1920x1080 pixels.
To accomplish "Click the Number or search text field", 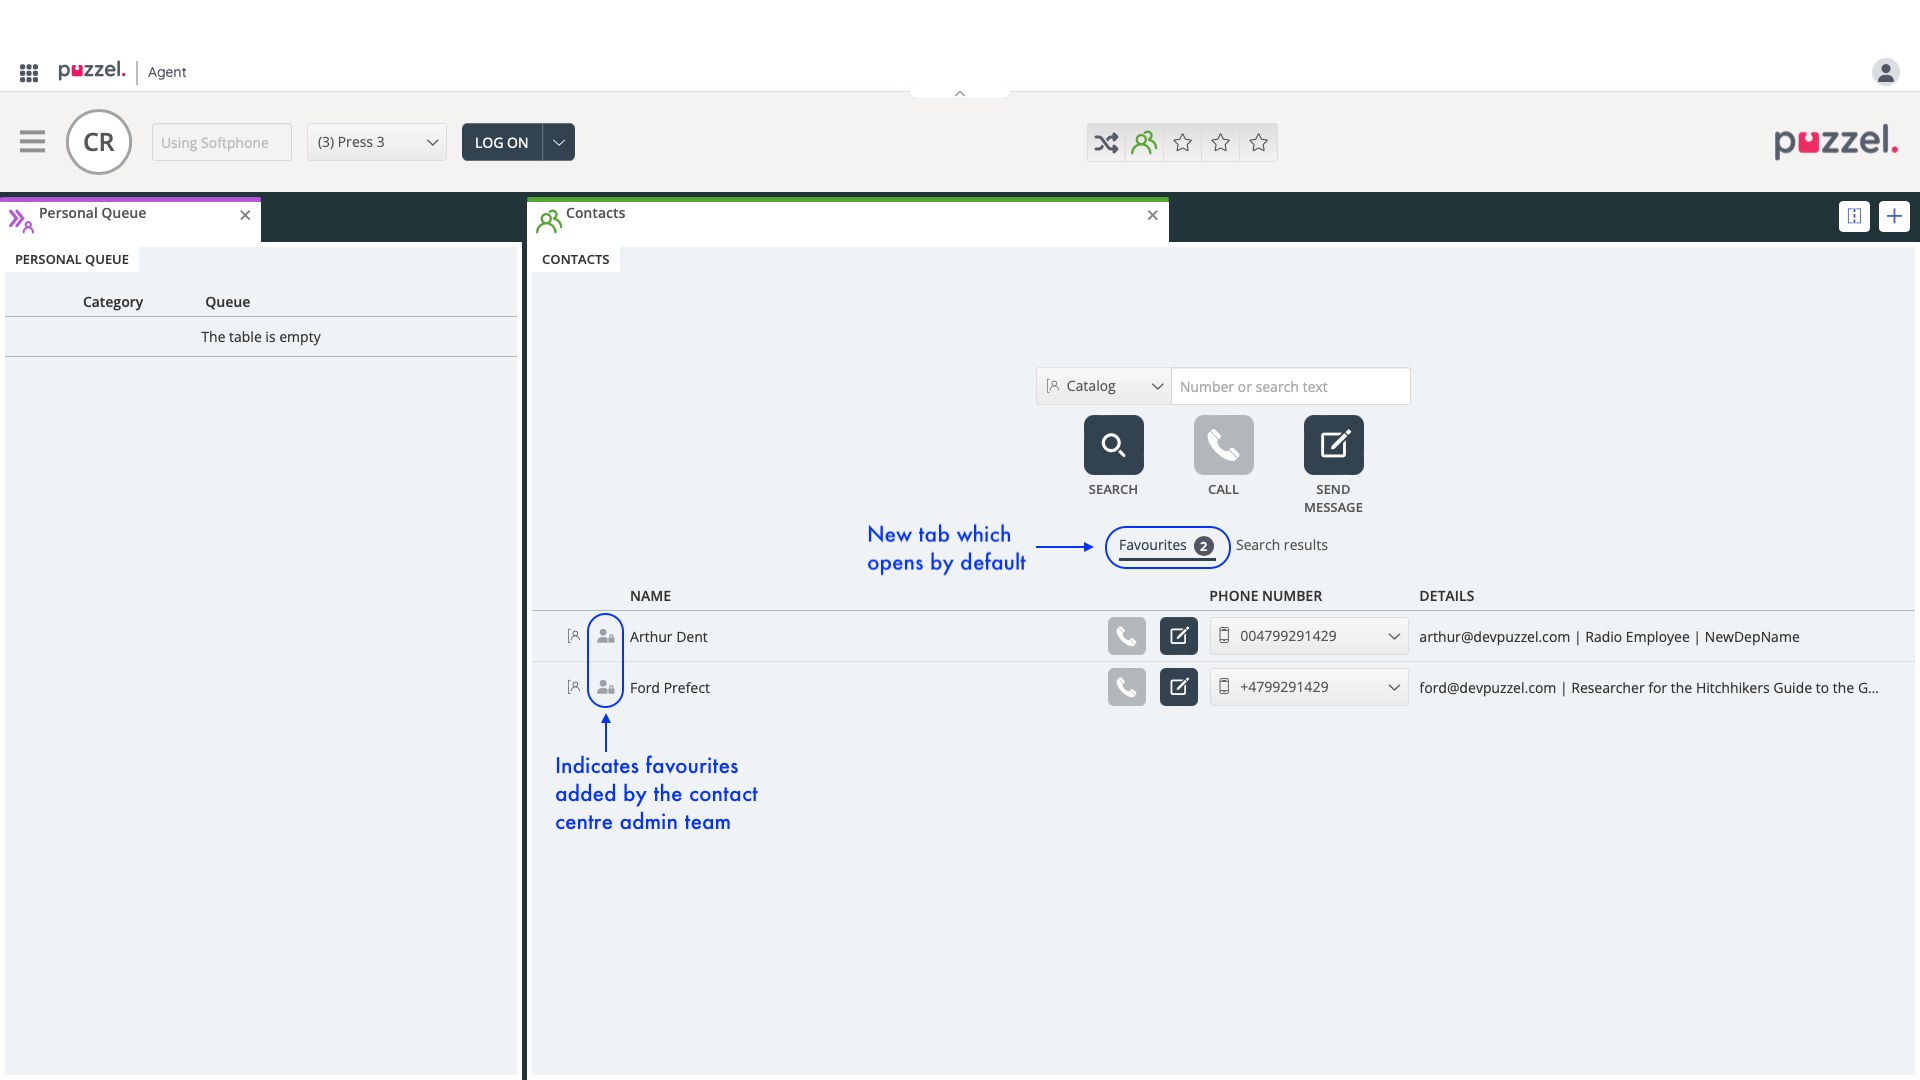I will [x=1290, y=386].
